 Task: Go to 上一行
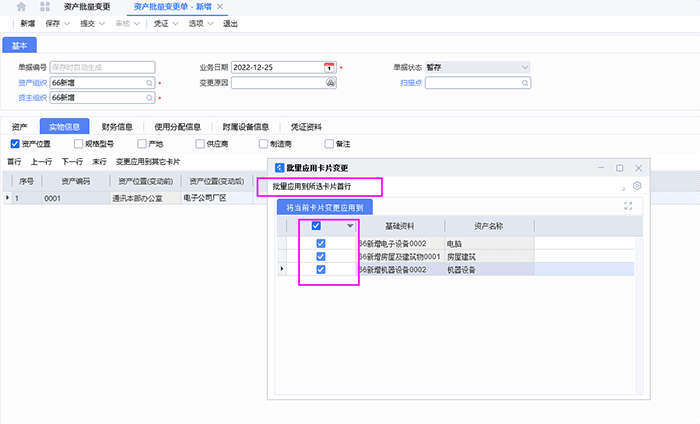(x=41, y=162)
